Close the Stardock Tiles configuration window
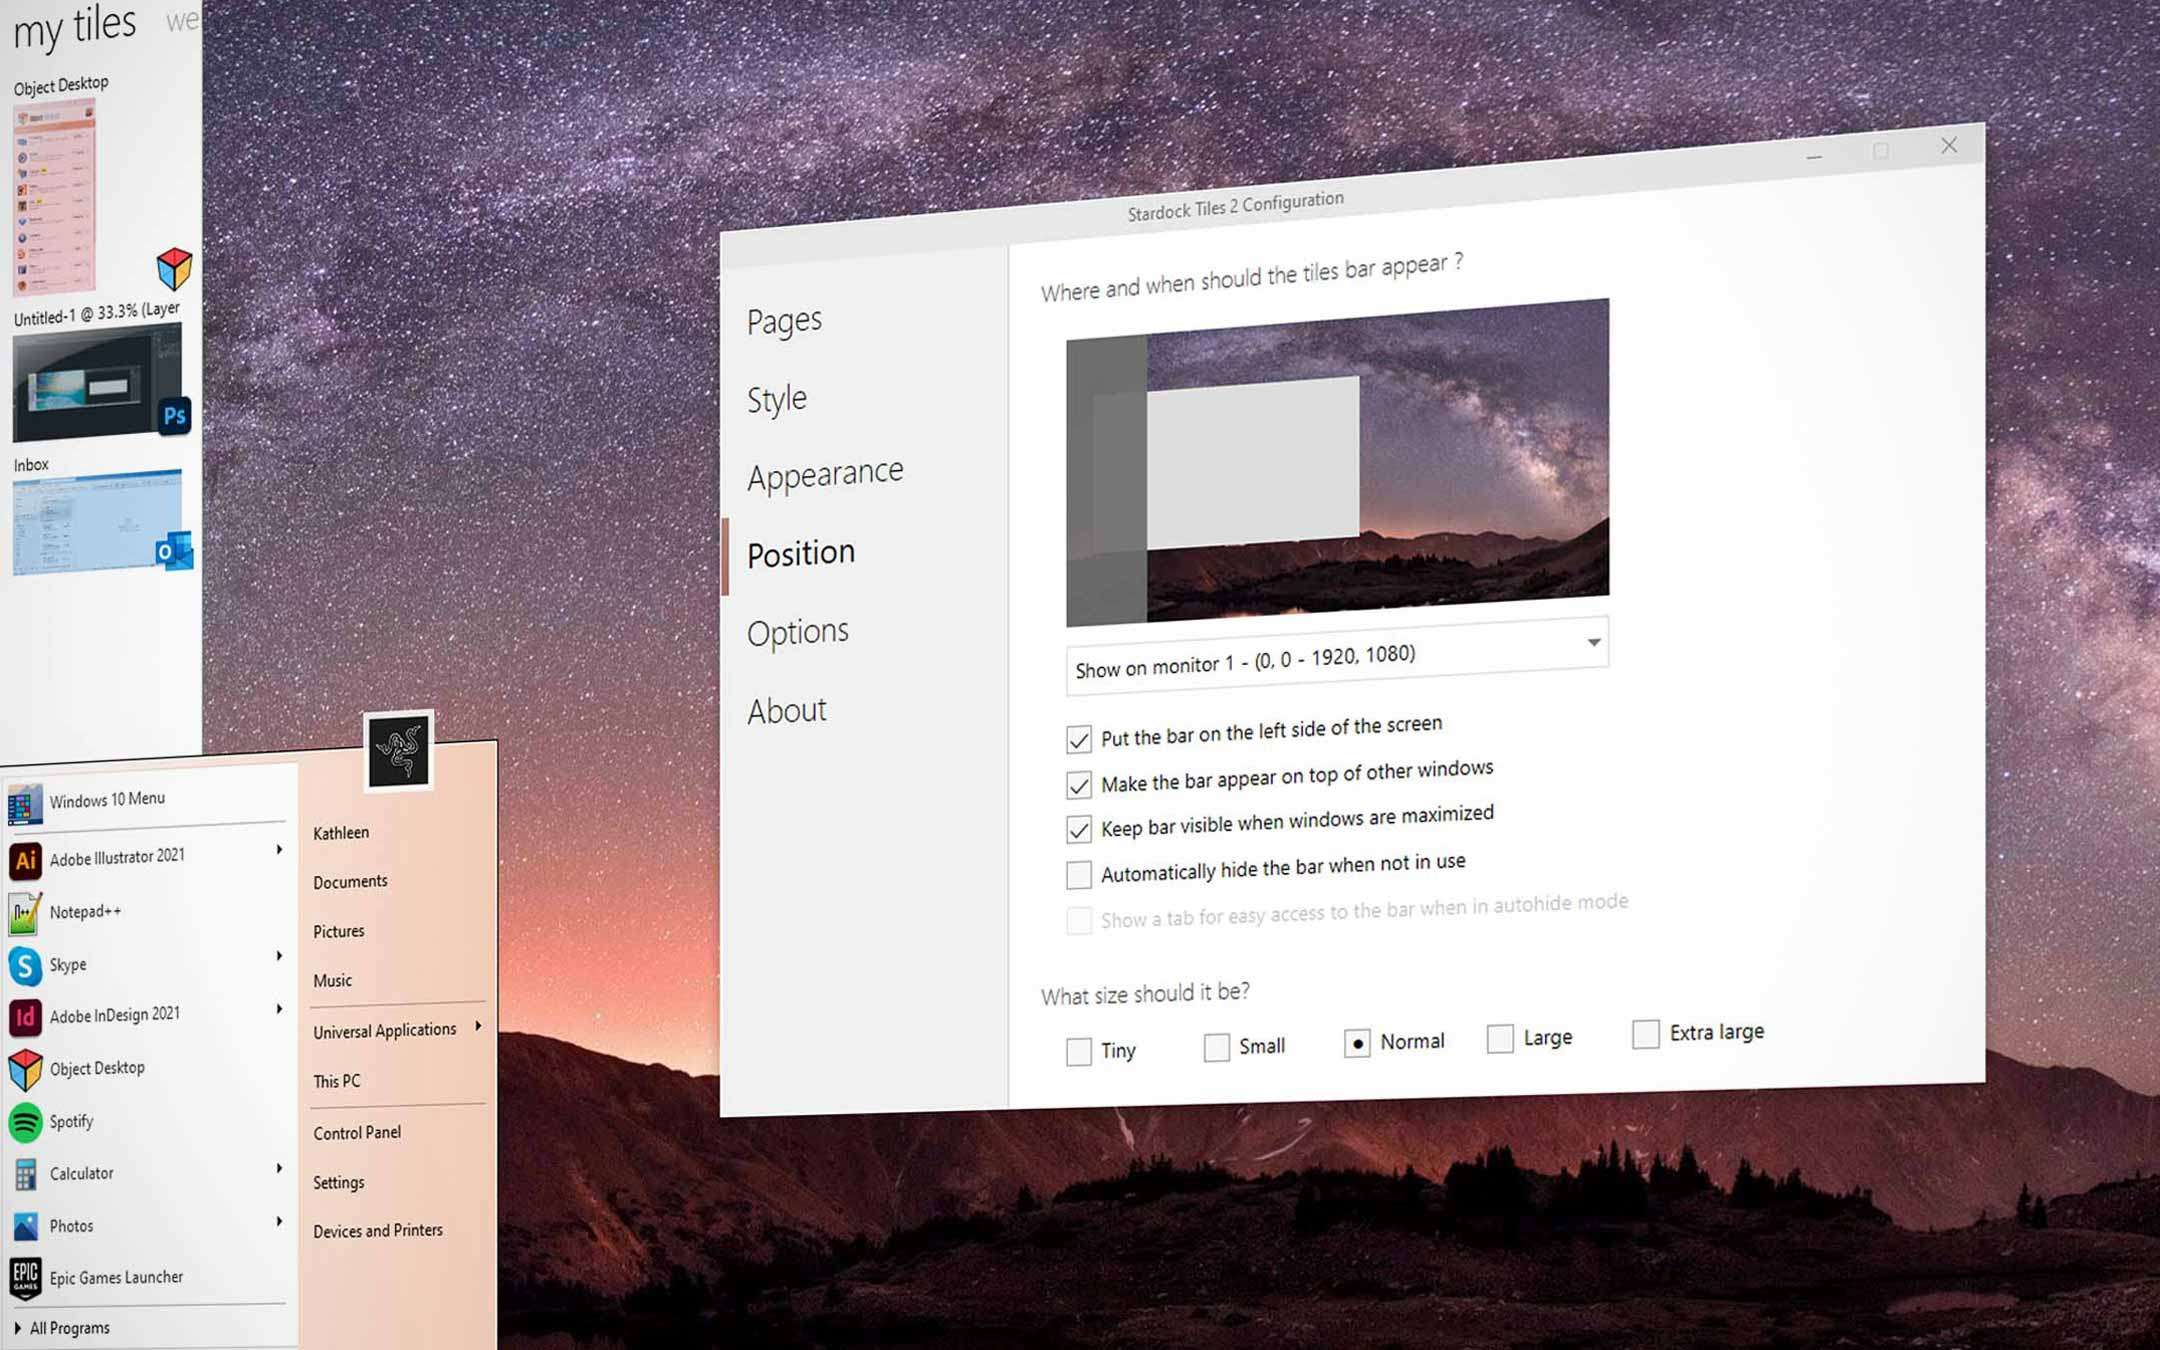Screen dimensions: 2160x1350 pos(1949,145)
